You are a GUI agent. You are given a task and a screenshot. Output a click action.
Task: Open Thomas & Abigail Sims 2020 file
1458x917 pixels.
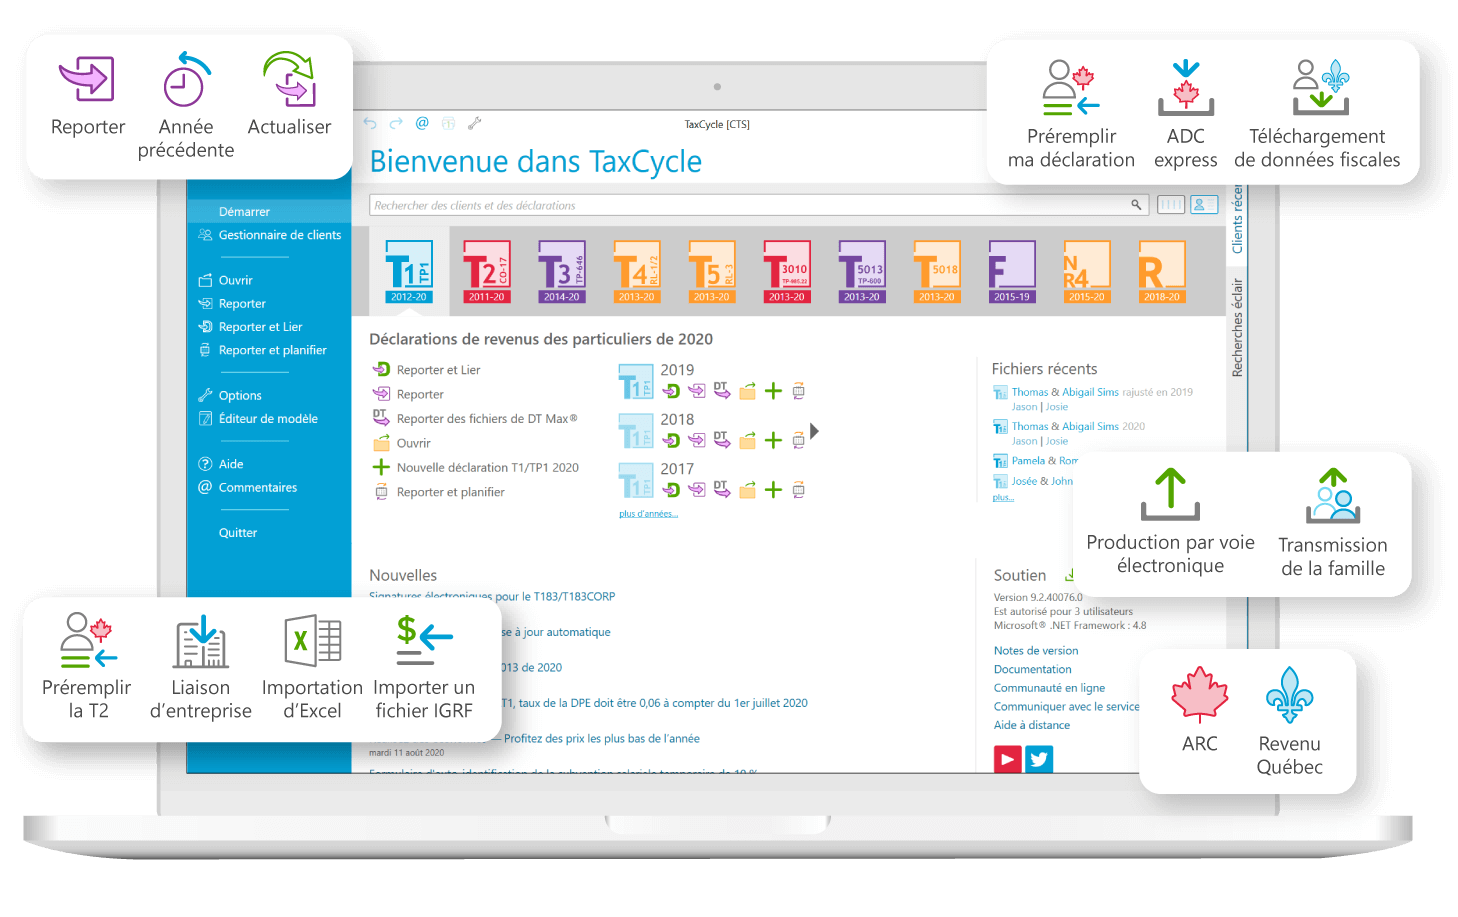tap(1069, 427)
